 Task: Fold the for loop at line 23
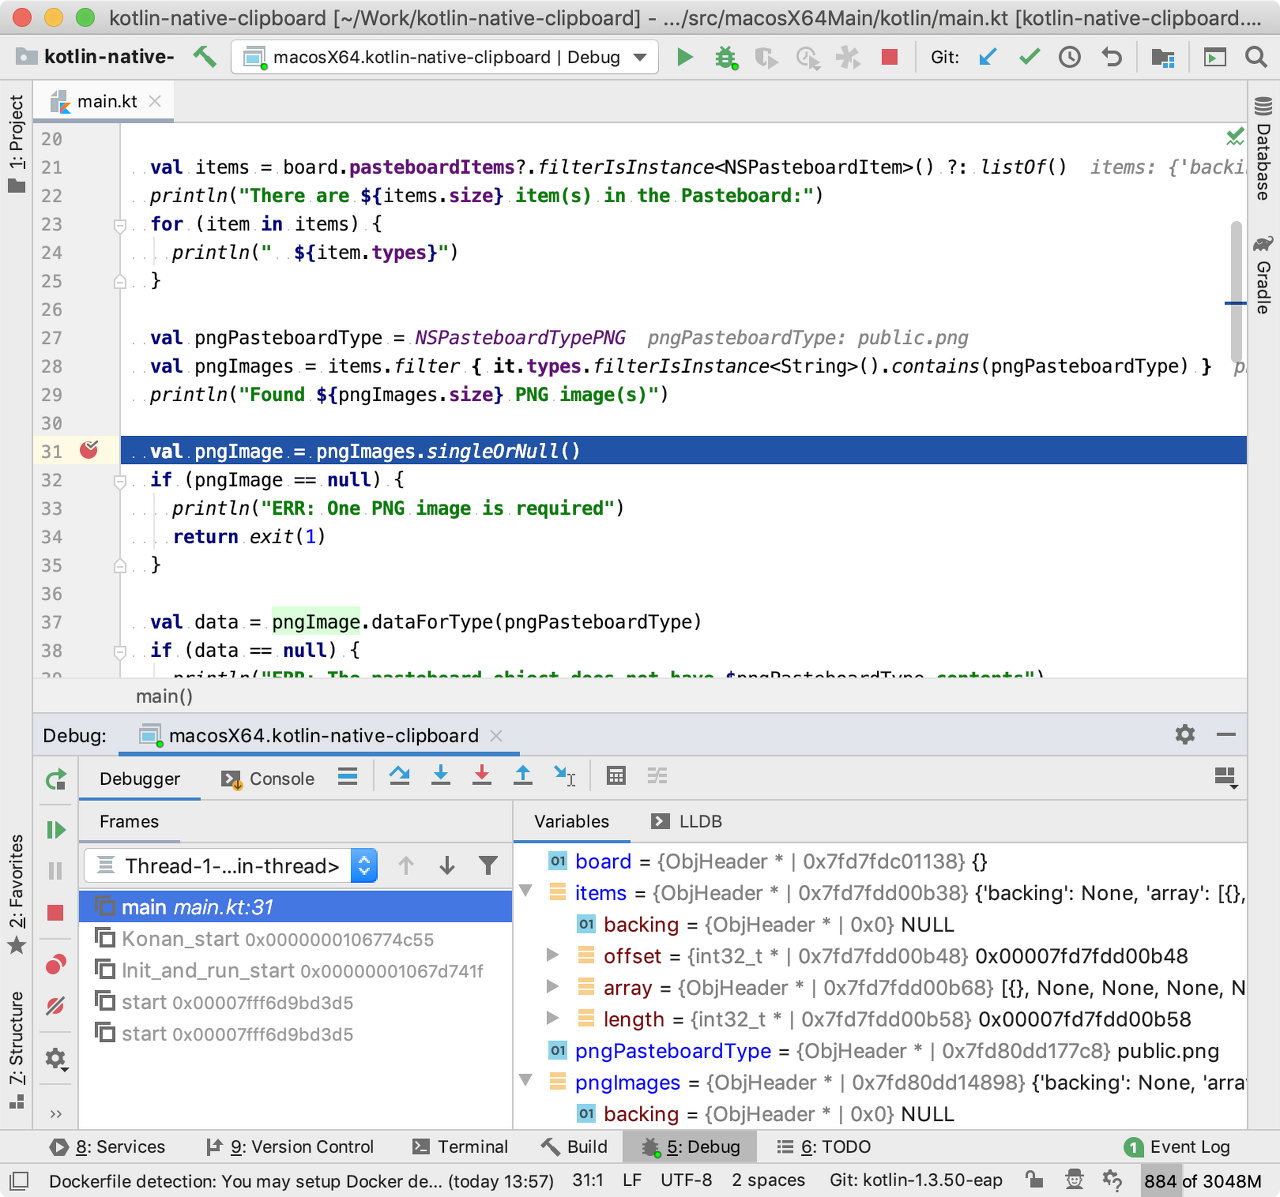click(120, 225)
